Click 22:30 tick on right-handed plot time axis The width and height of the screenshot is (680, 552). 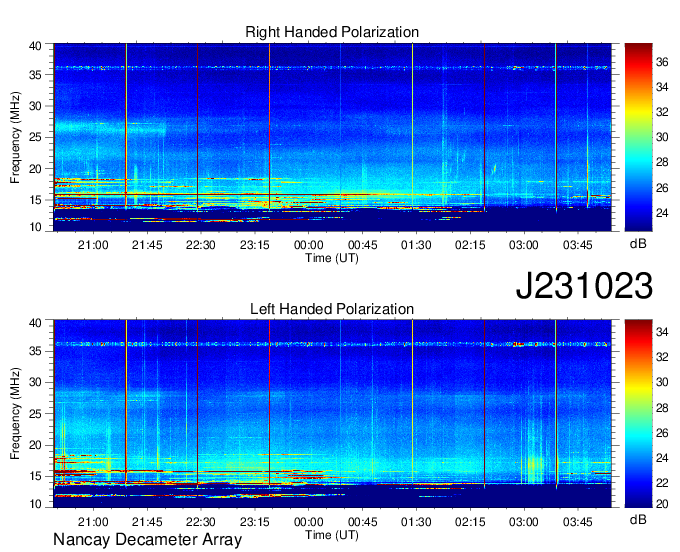tap(201, 245)
